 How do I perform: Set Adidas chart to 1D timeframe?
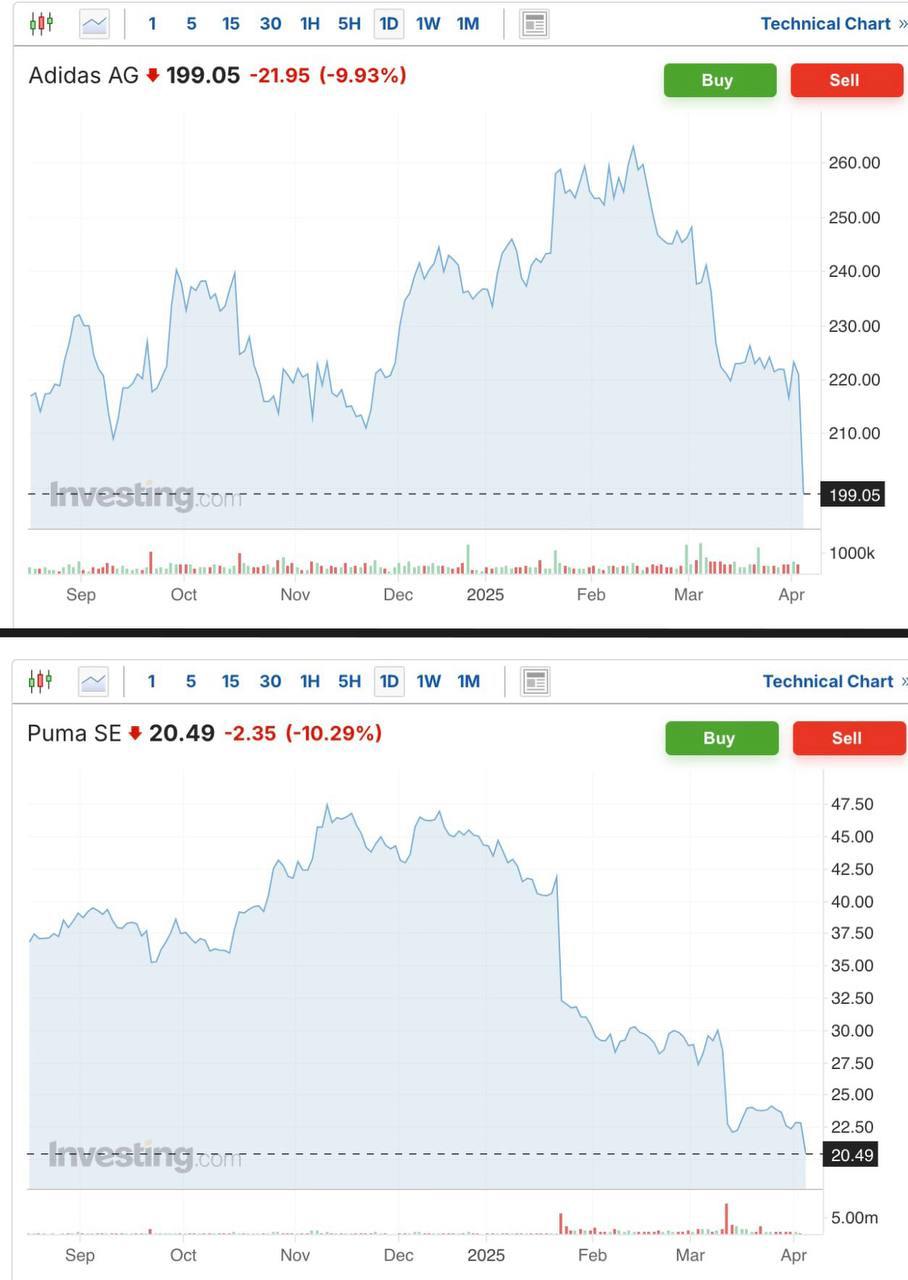(x=388, y=23)
